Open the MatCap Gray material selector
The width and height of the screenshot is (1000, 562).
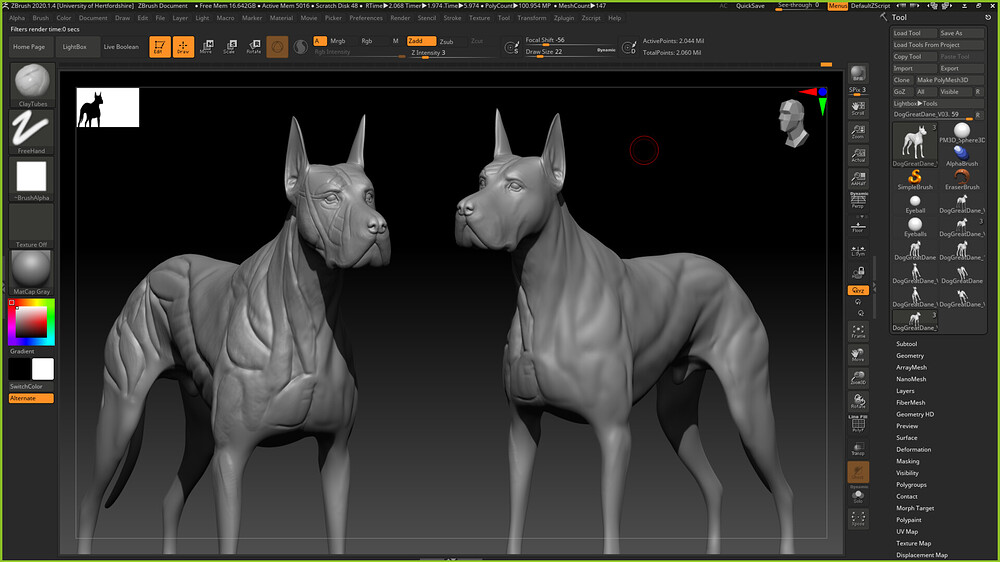coord(32,272)
